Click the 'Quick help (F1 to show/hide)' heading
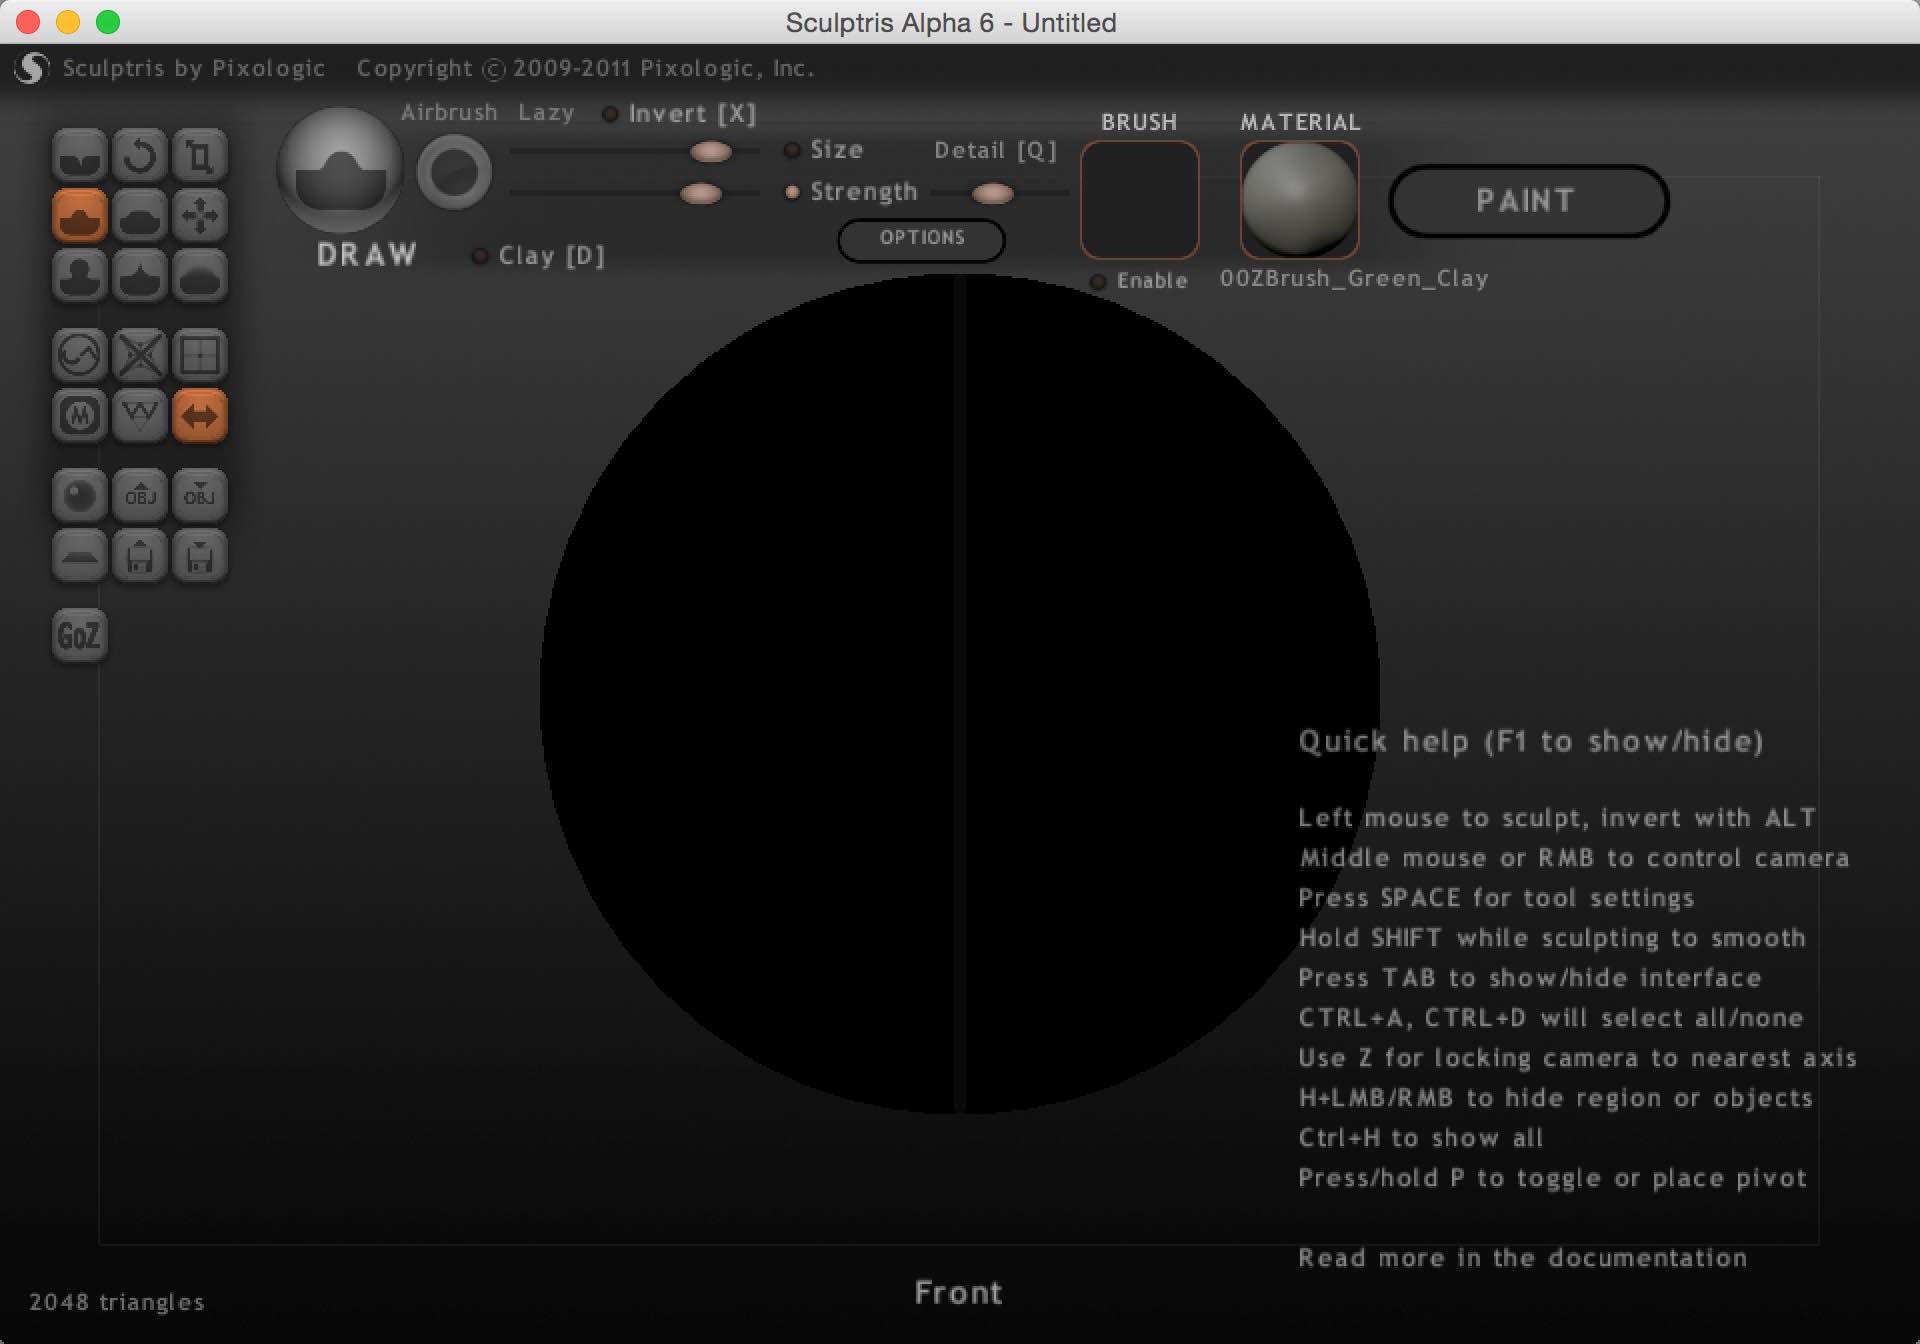This screenshot has height=1344, width=1920. (x=1531, y=741)
